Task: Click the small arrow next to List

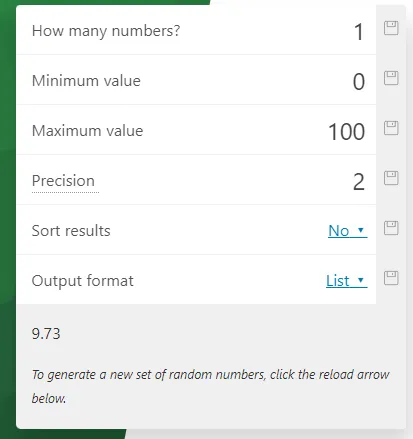Action: point(360,280)
